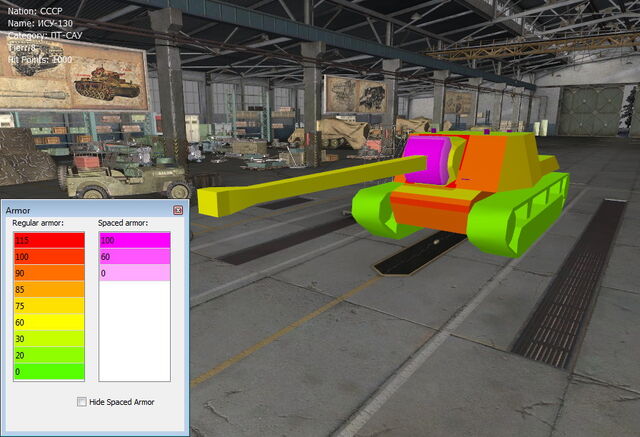Select the 90 regular armor swatch
The width and height of the screenshot is (640, 437).
(49, 273)
